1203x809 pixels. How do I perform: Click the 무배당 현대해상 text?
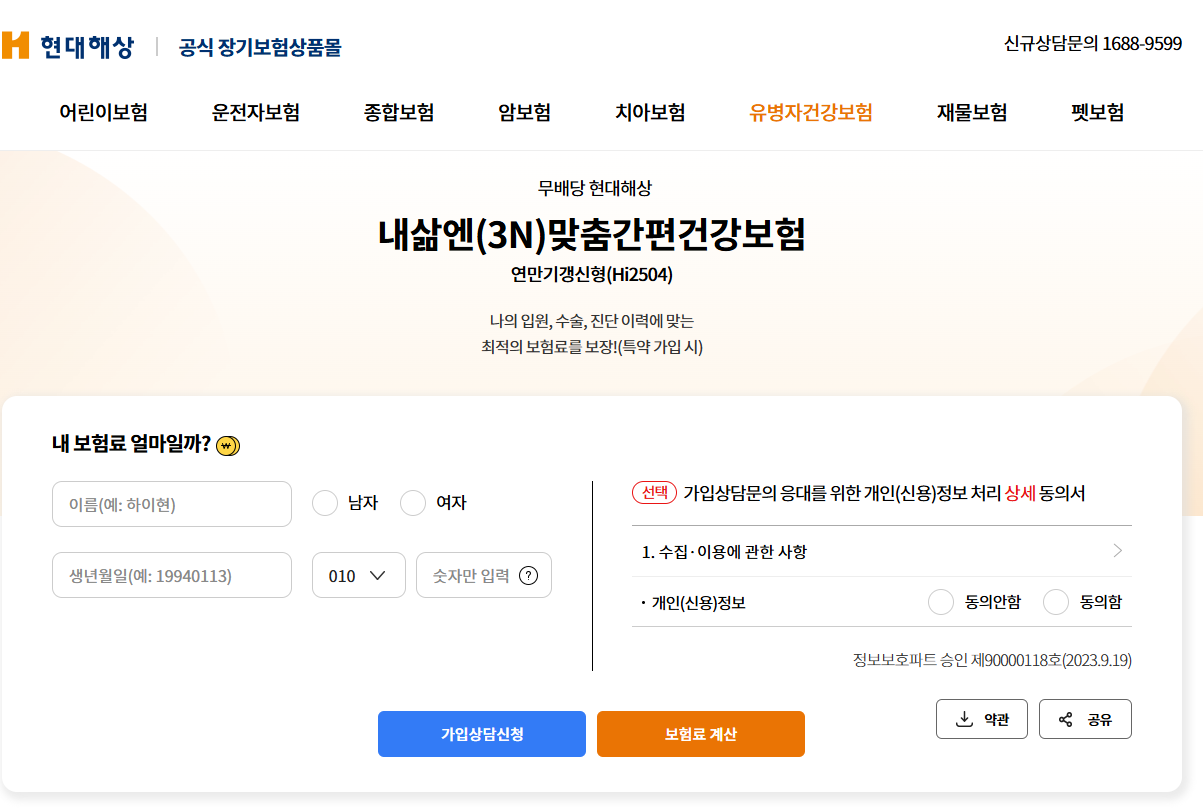click(594, 188)
